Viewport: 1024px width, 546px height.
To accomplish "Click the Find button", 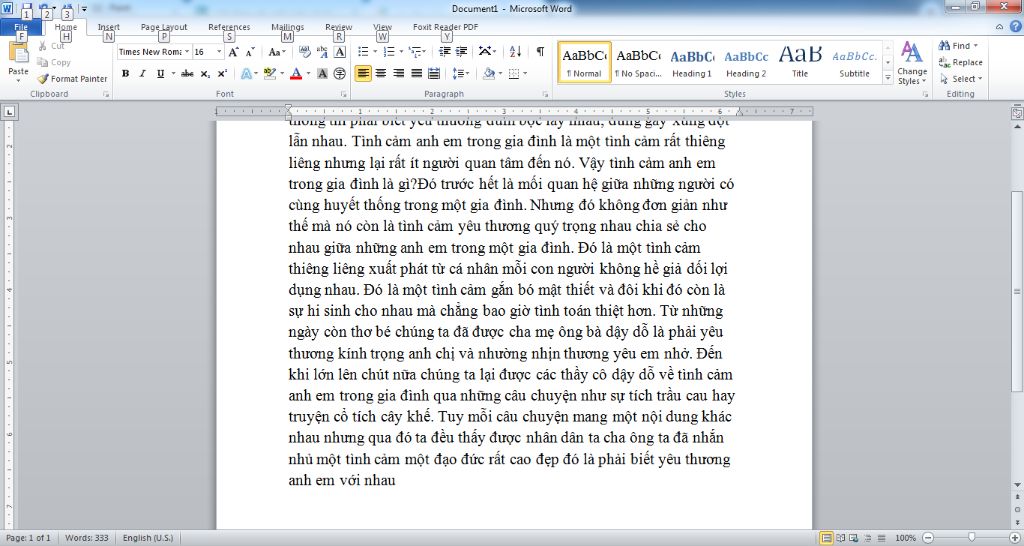I will 959,46.
